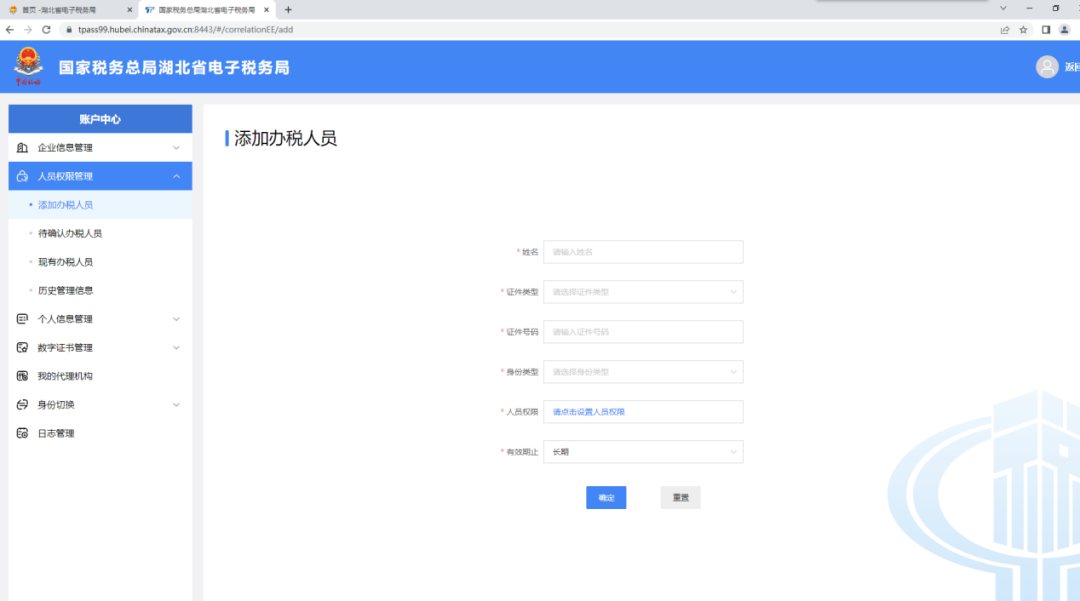Reload the page with browser refresh icon
The width and height of the screenshot is (1080, 601).
46,30
